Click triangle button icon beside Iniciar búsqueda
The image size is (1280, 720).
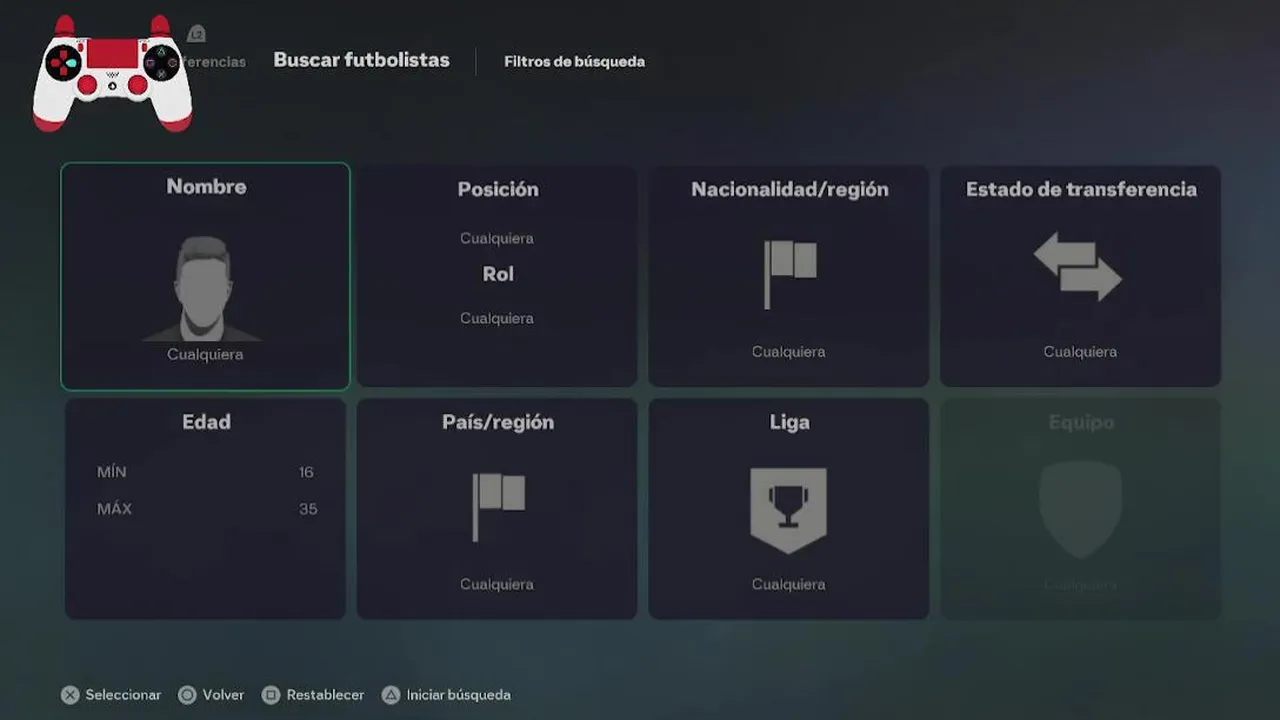pyautogui.click(x=391, y=695)
